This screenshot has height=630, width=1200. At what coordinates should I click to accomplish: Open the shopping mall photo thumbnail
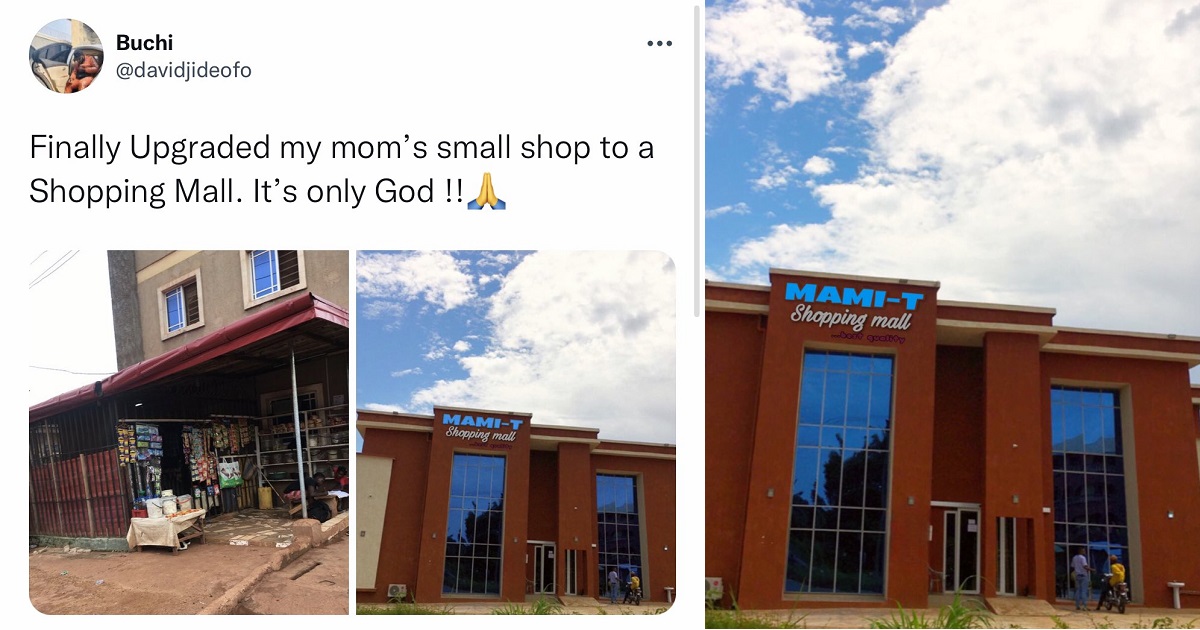(x=516, y=432)
